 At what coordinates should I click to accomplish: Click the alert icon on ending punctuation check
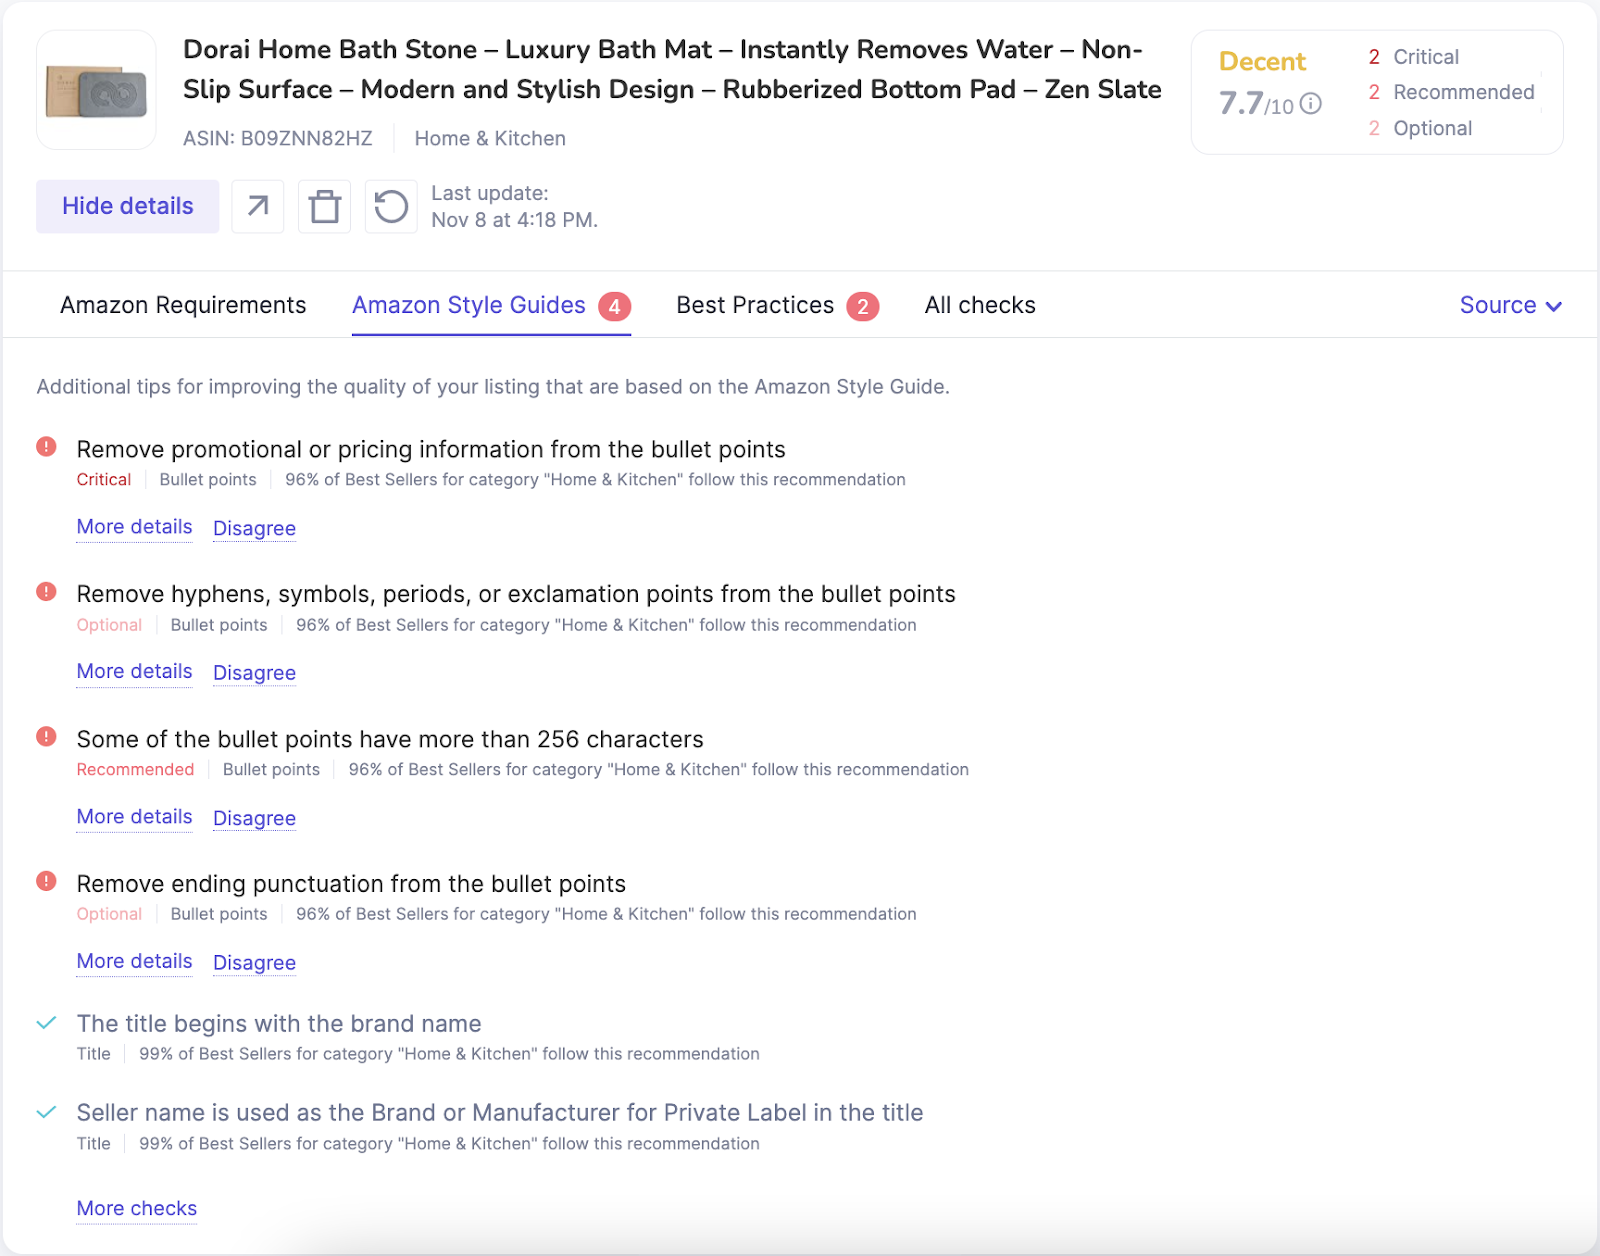pos(46,882)
